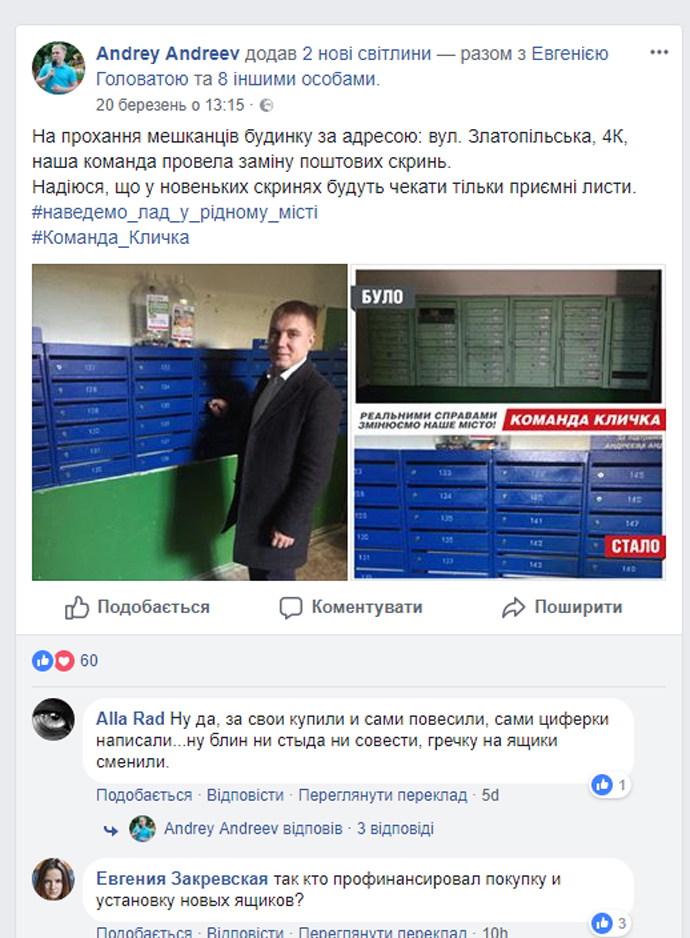The image size is (690, 938).
Task: Click the Поширити share arrow icon
Action: (513, 608)
